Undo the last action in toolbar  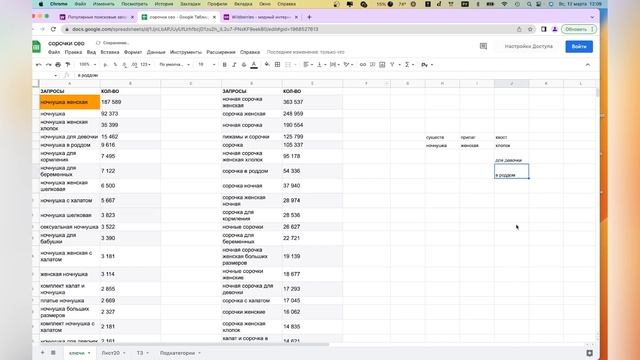tap(38, 64)
